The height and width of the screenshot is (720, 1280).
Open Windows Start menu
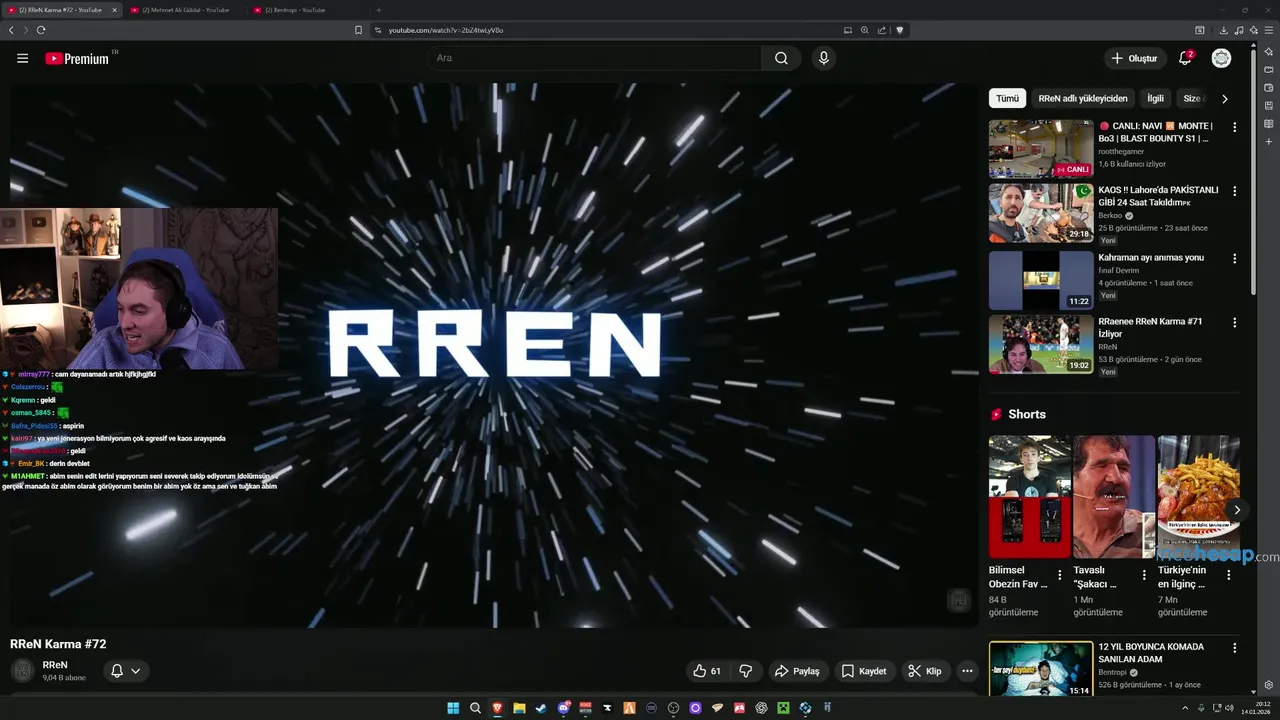click(453, 708)
